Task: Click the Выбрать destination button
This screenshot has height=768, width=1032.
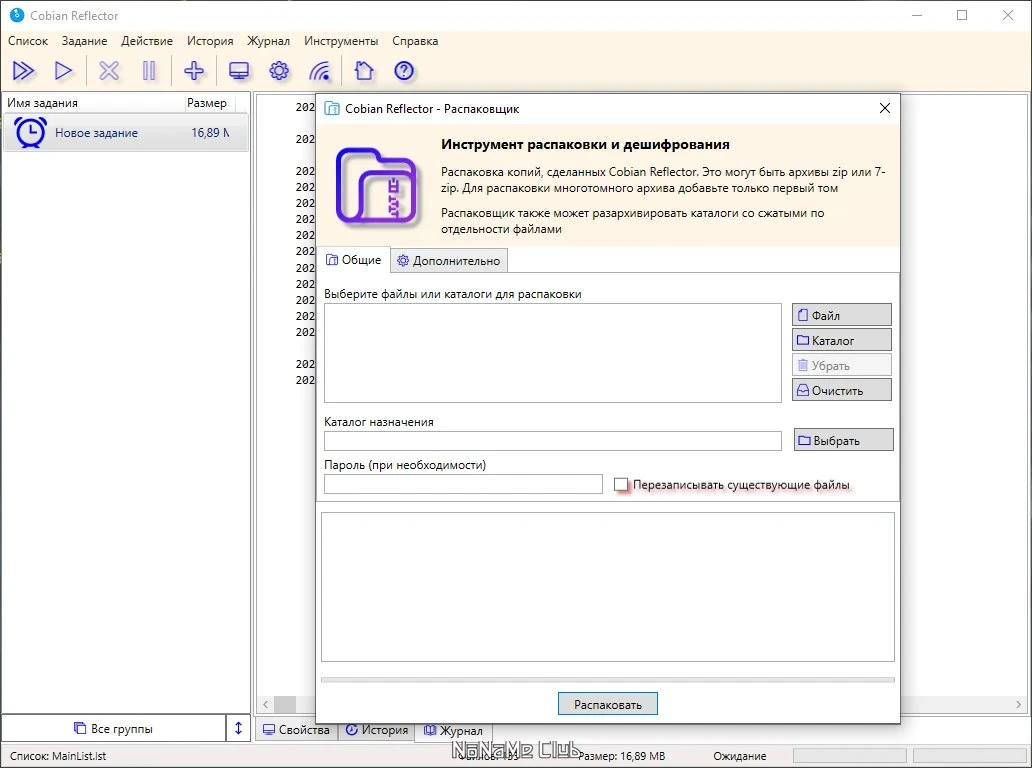Action: pos(844,440)
